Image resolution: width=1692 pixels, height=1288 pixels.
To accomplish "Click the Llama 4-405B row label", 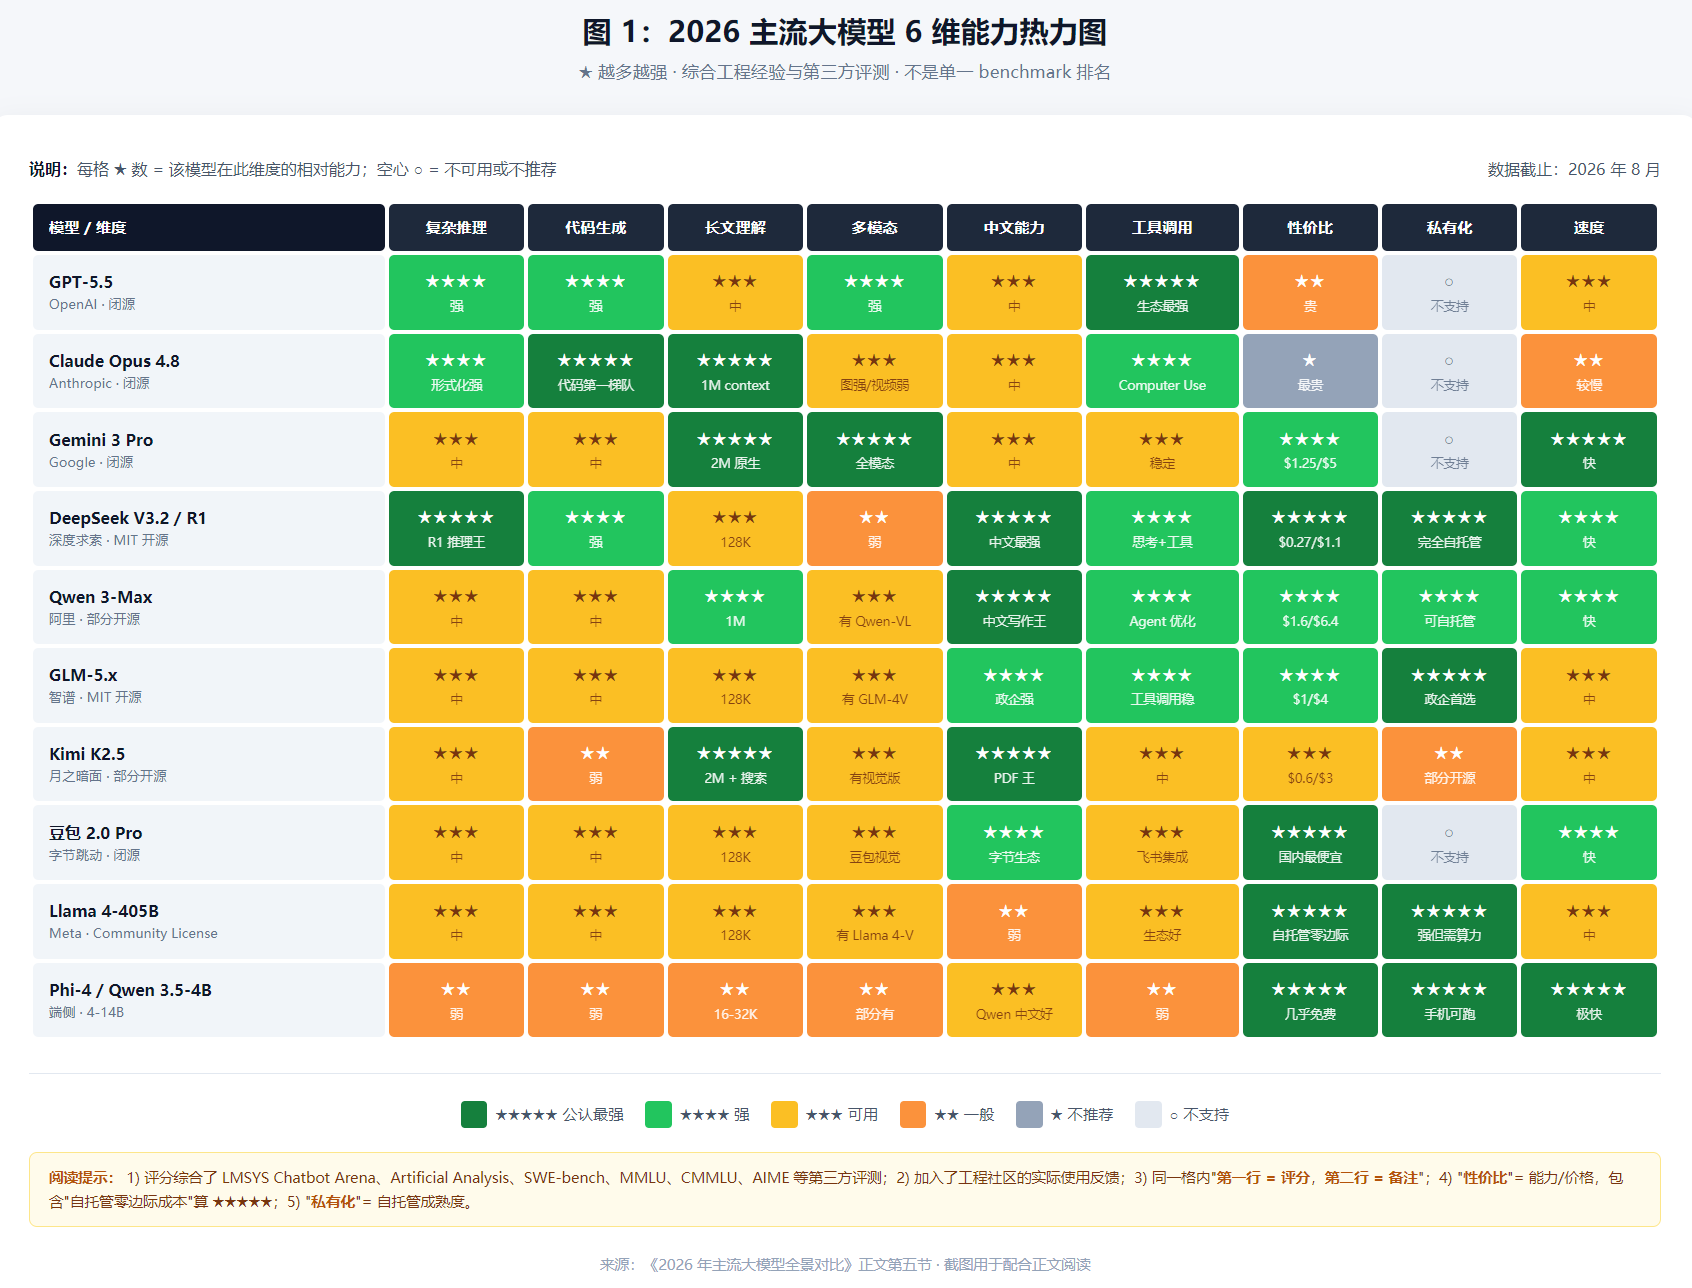I will tap(209, 921).
